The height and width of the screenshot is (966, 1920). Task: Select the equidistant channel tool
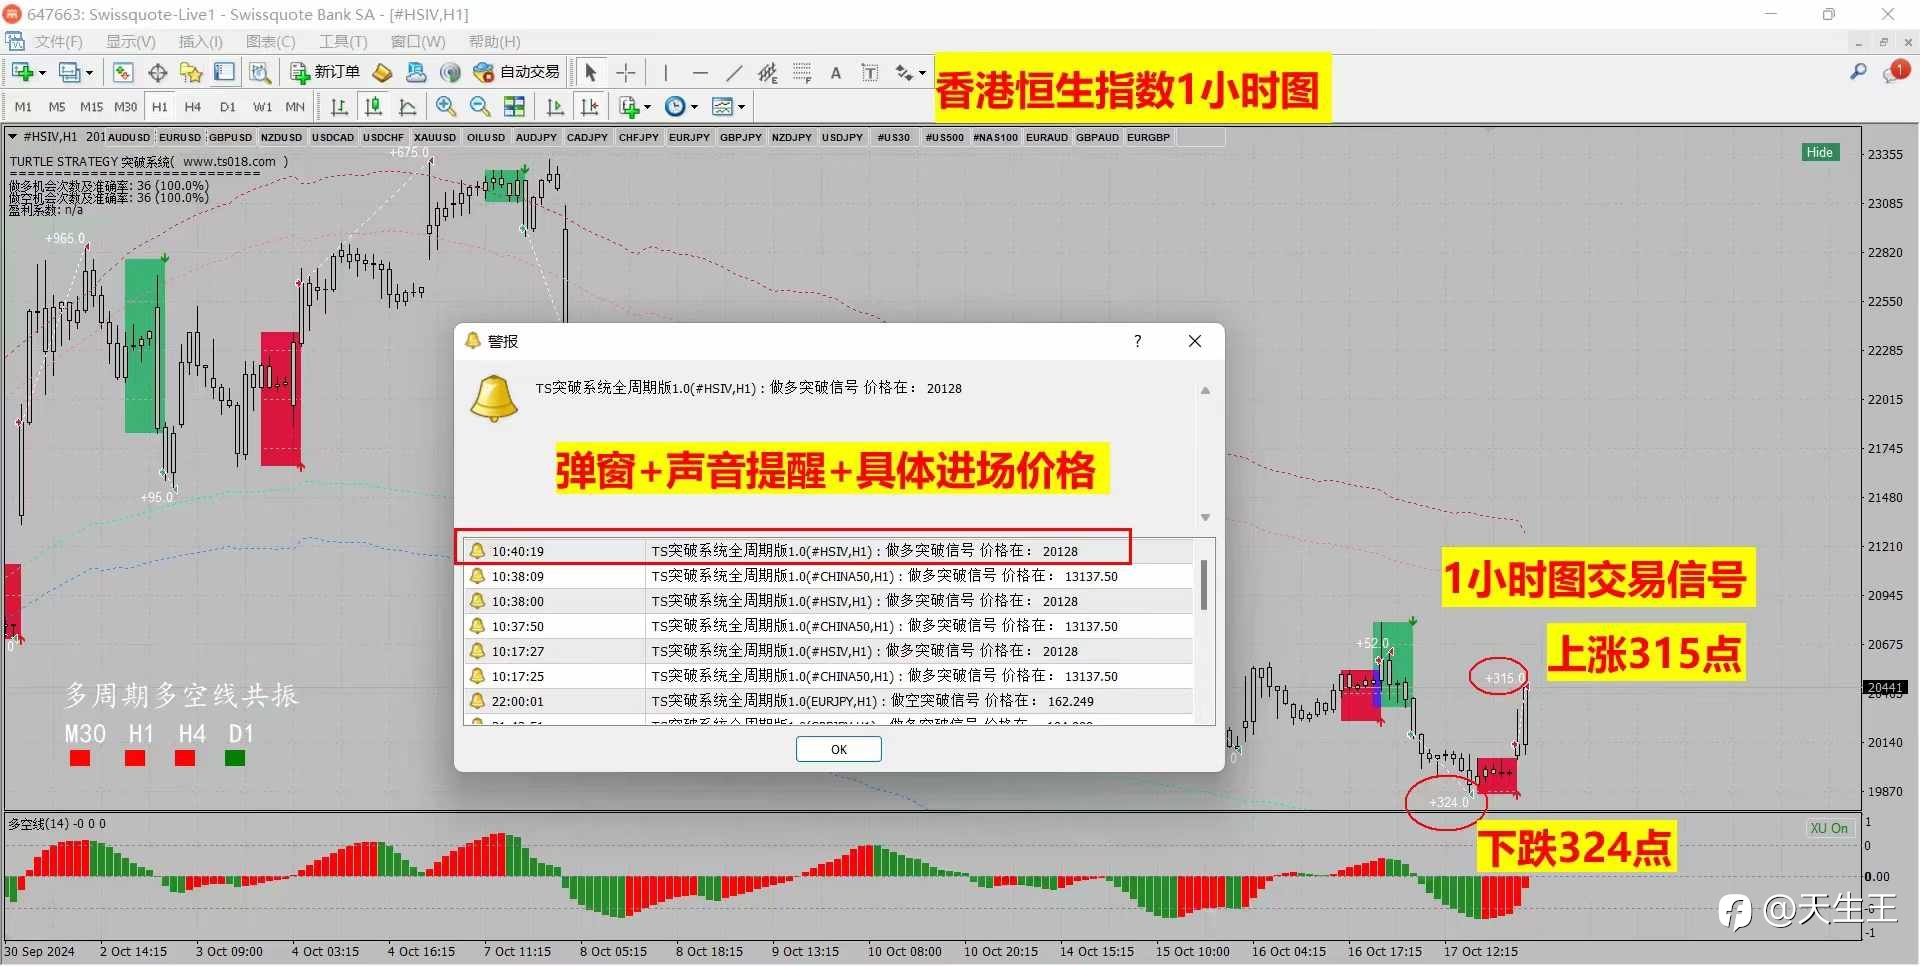pos(768,72)
